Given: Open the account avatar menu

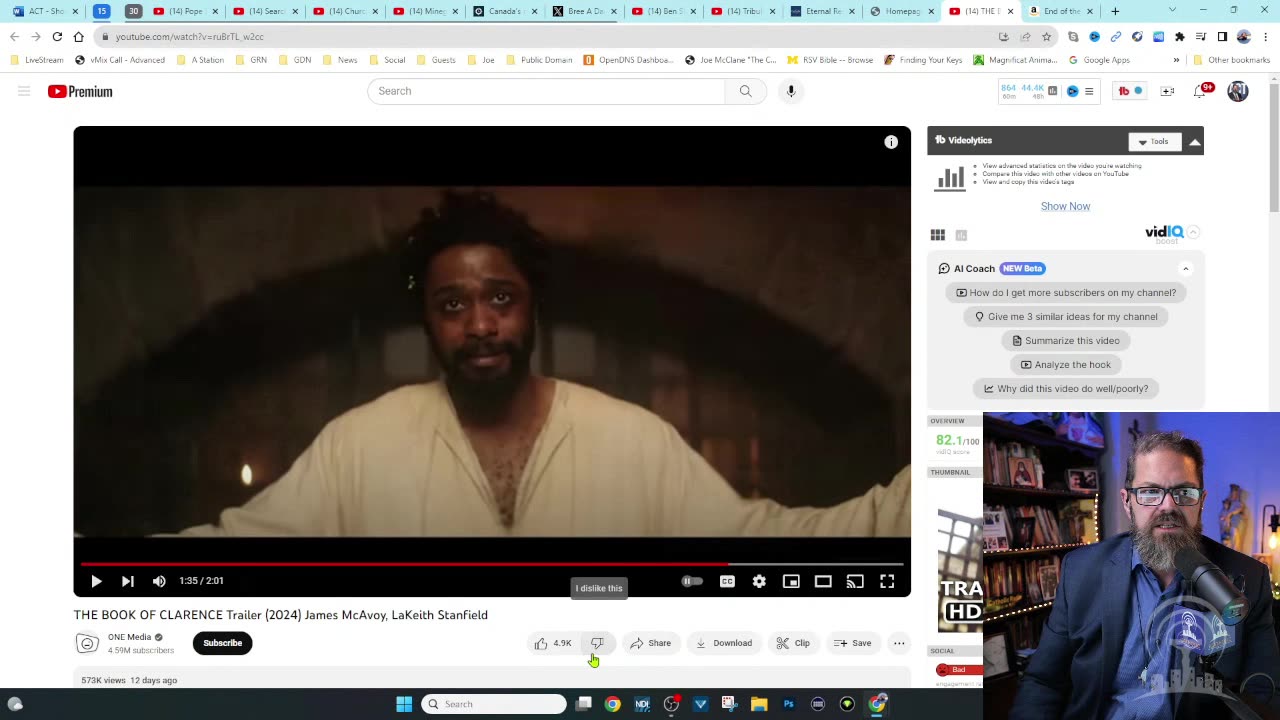Looking at the screenshot, I should (1238, 91).
